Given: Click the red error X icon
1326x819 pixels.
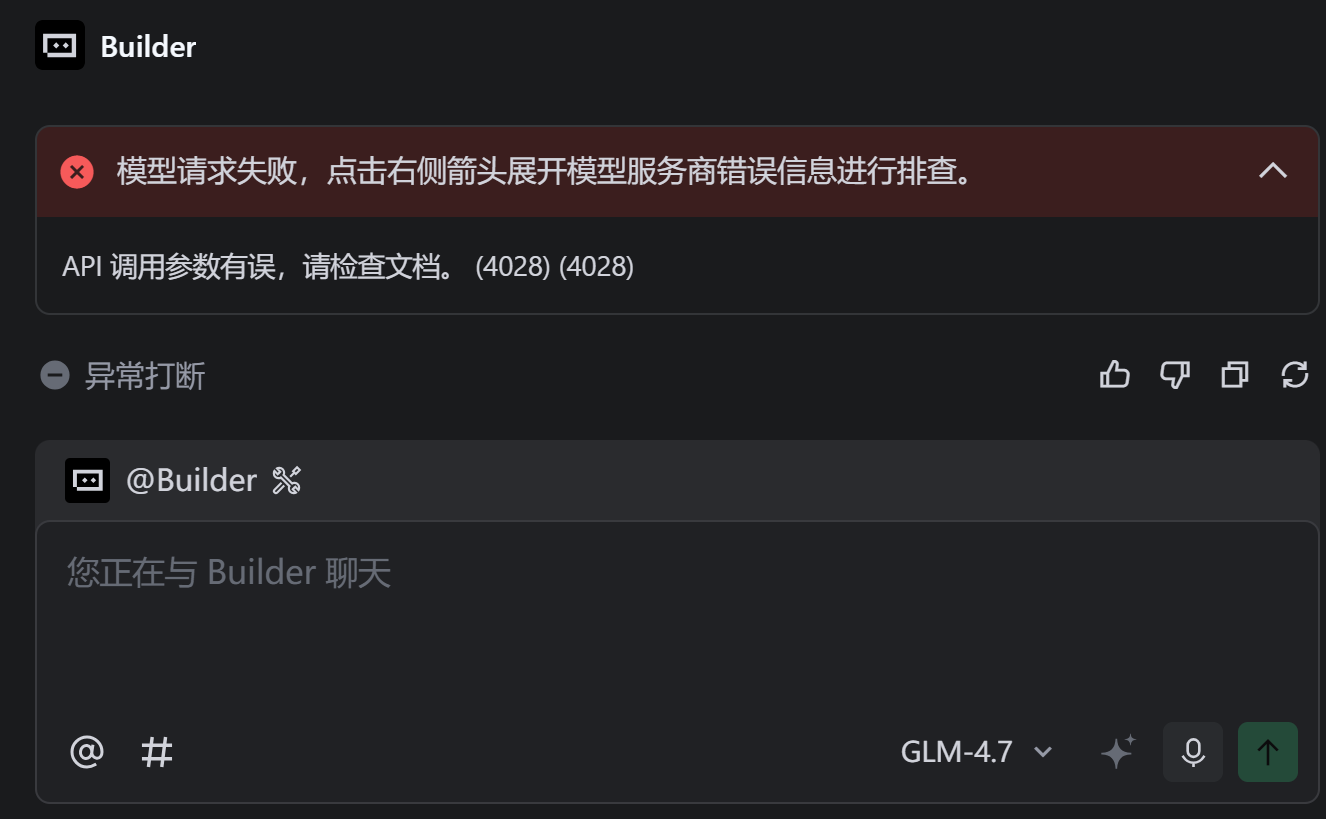Looking at the screenshot, I should tap(77, 172).
